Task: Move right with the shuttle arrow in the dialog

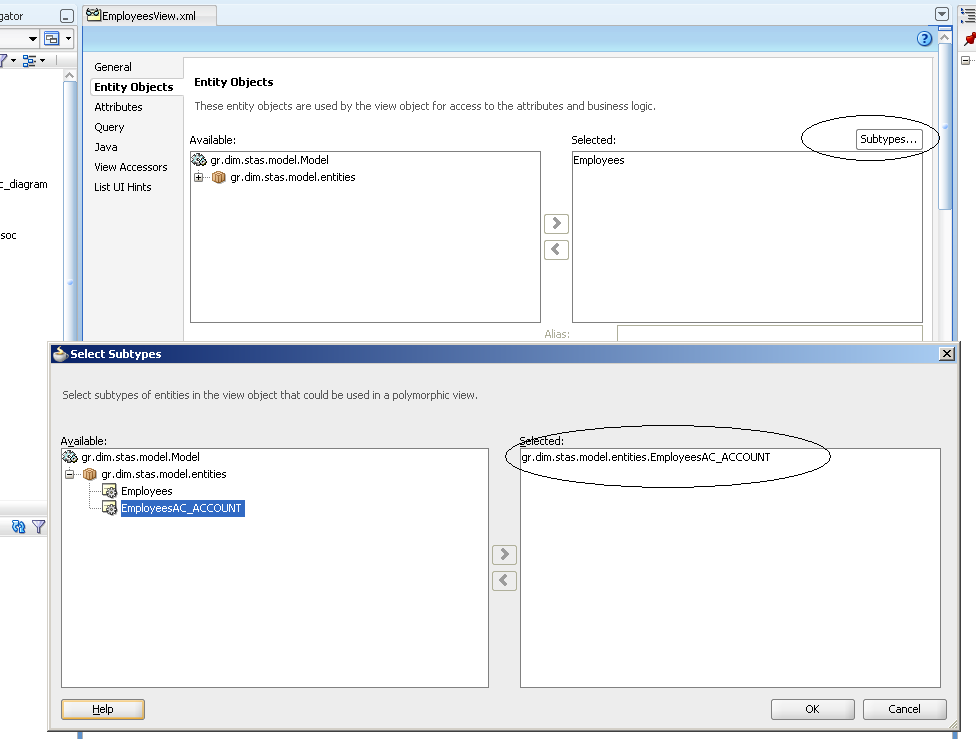Action: [504, 554]
